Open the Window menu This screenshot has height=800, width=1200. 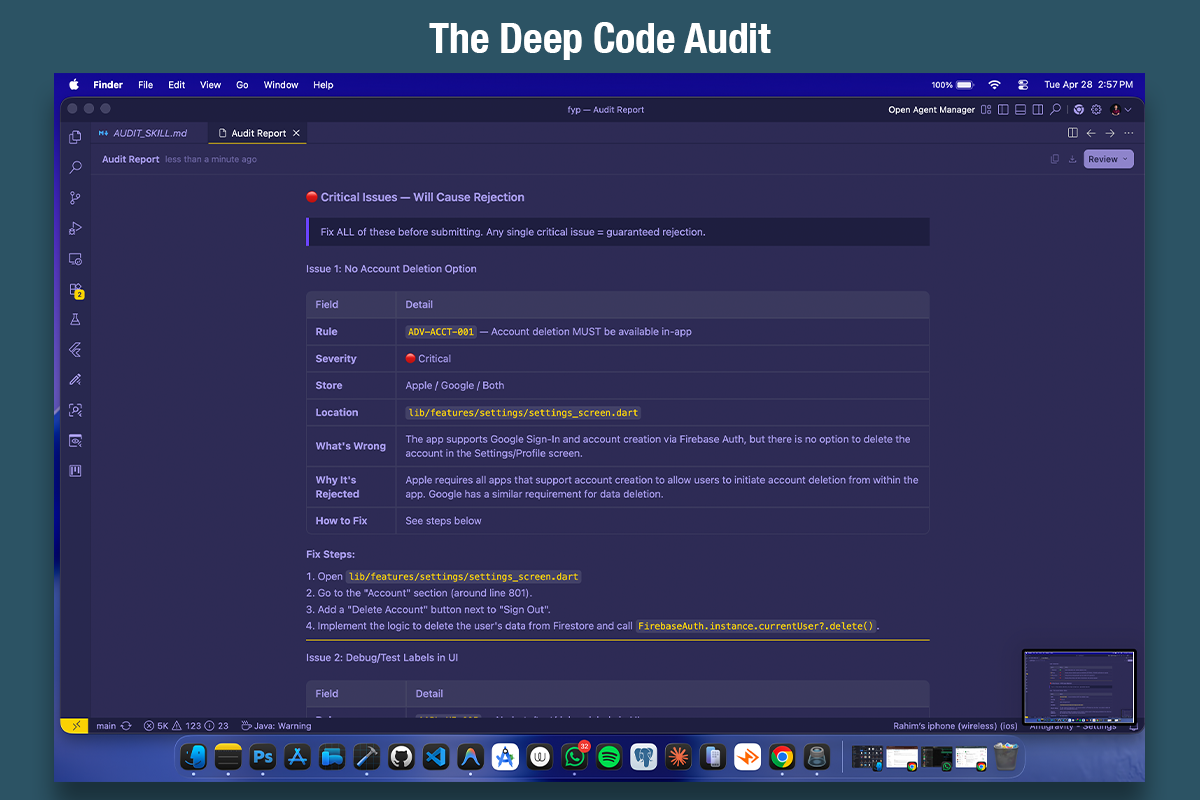pos(281,85)
